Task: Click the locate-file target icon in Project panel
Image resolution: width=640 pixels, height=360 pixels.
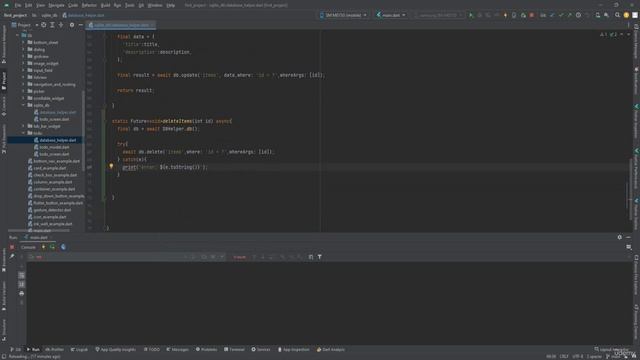Action: point(44,25)
